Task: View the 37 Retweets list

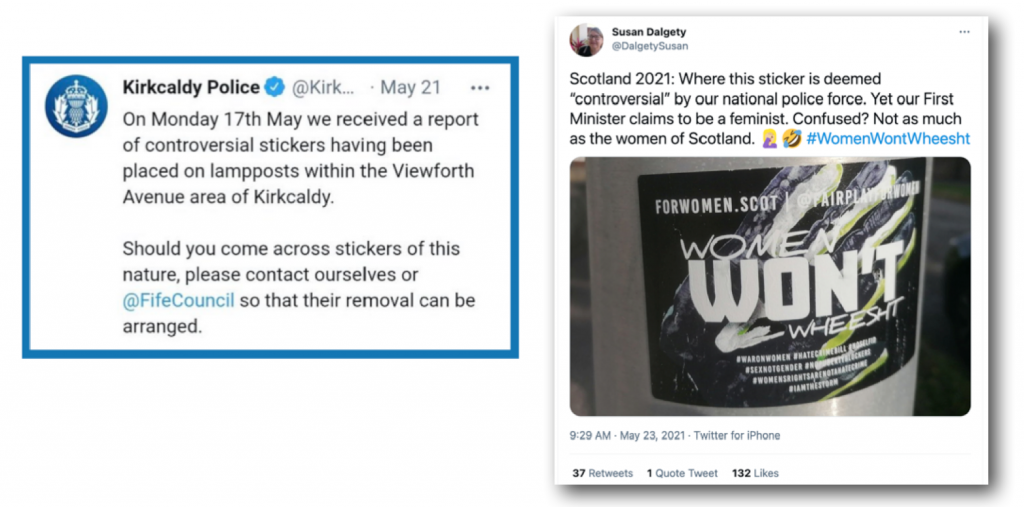Action: (x=602, y=473)
